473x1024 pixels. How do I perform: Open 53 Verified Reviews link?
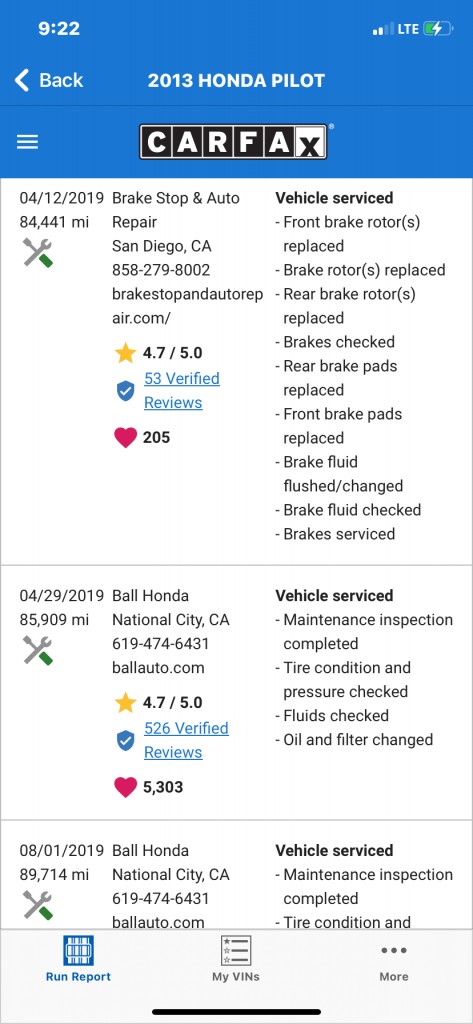(x=182, y=391)
